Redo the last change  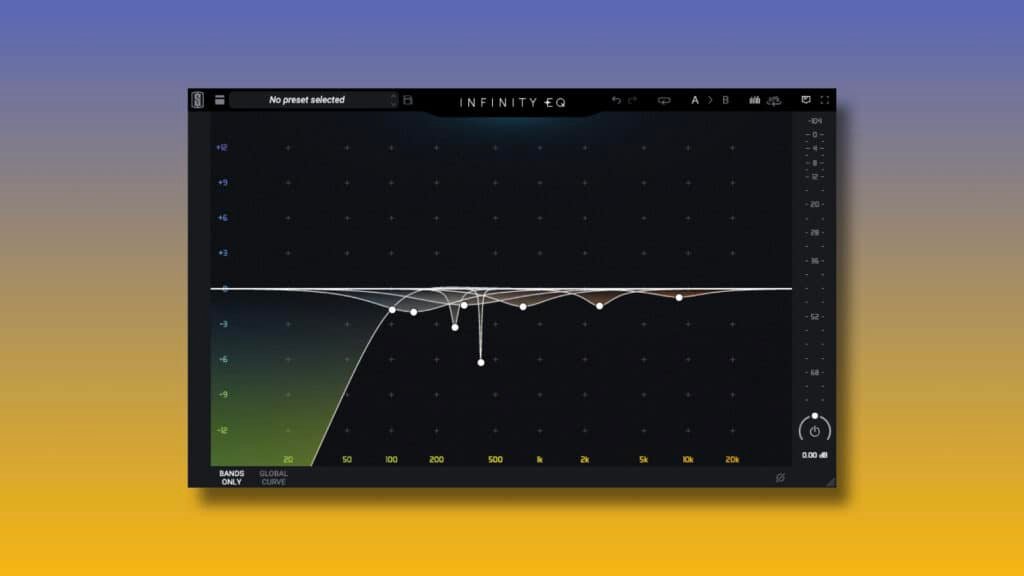point(632,100)
